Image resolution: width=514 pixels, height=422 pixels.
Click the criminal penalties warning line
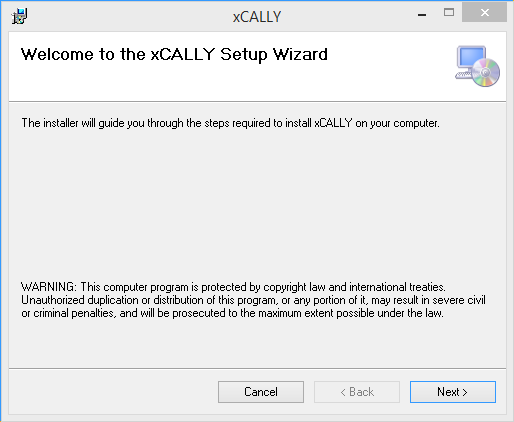(232, 313)
